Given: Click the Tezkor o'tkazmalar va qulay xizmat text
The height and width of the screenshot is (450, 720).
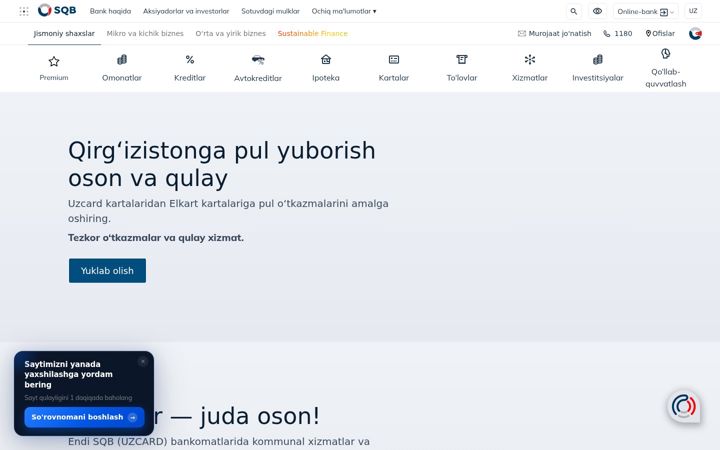Looking at the screenshot, I should [156, 238].
